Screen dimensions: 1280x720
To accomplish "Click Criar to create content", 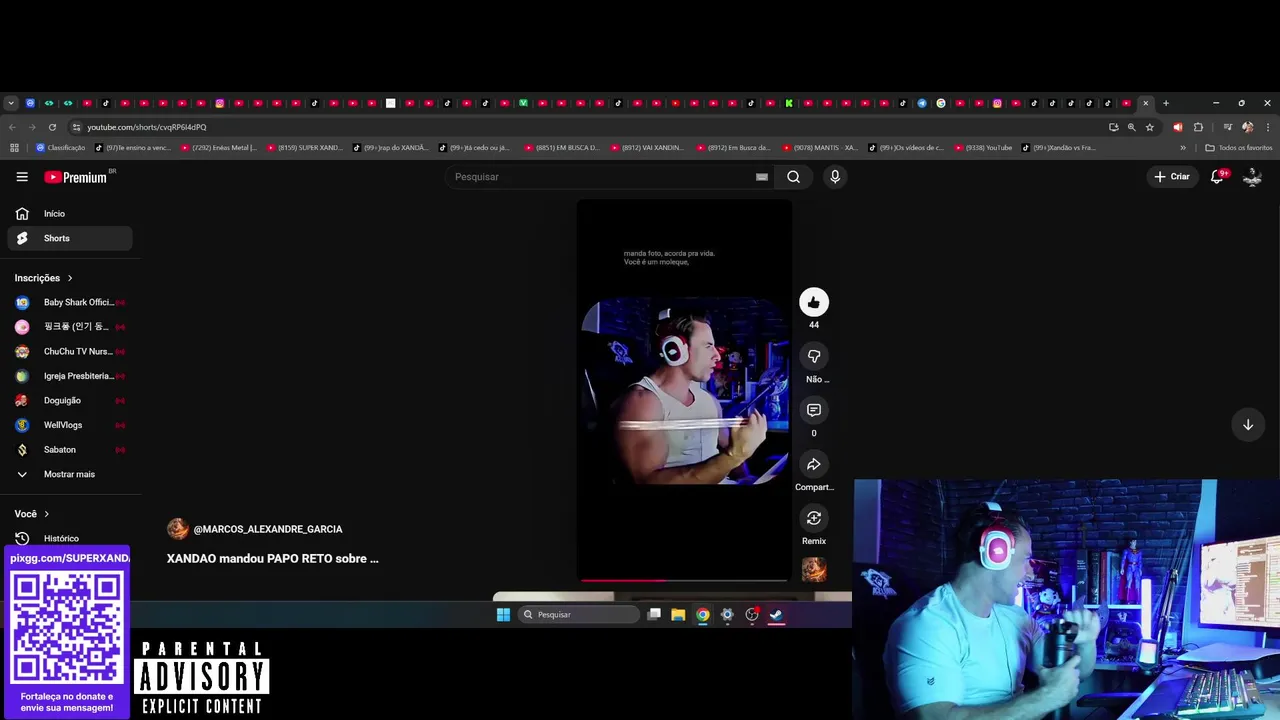I will [x=1172, y=177].
